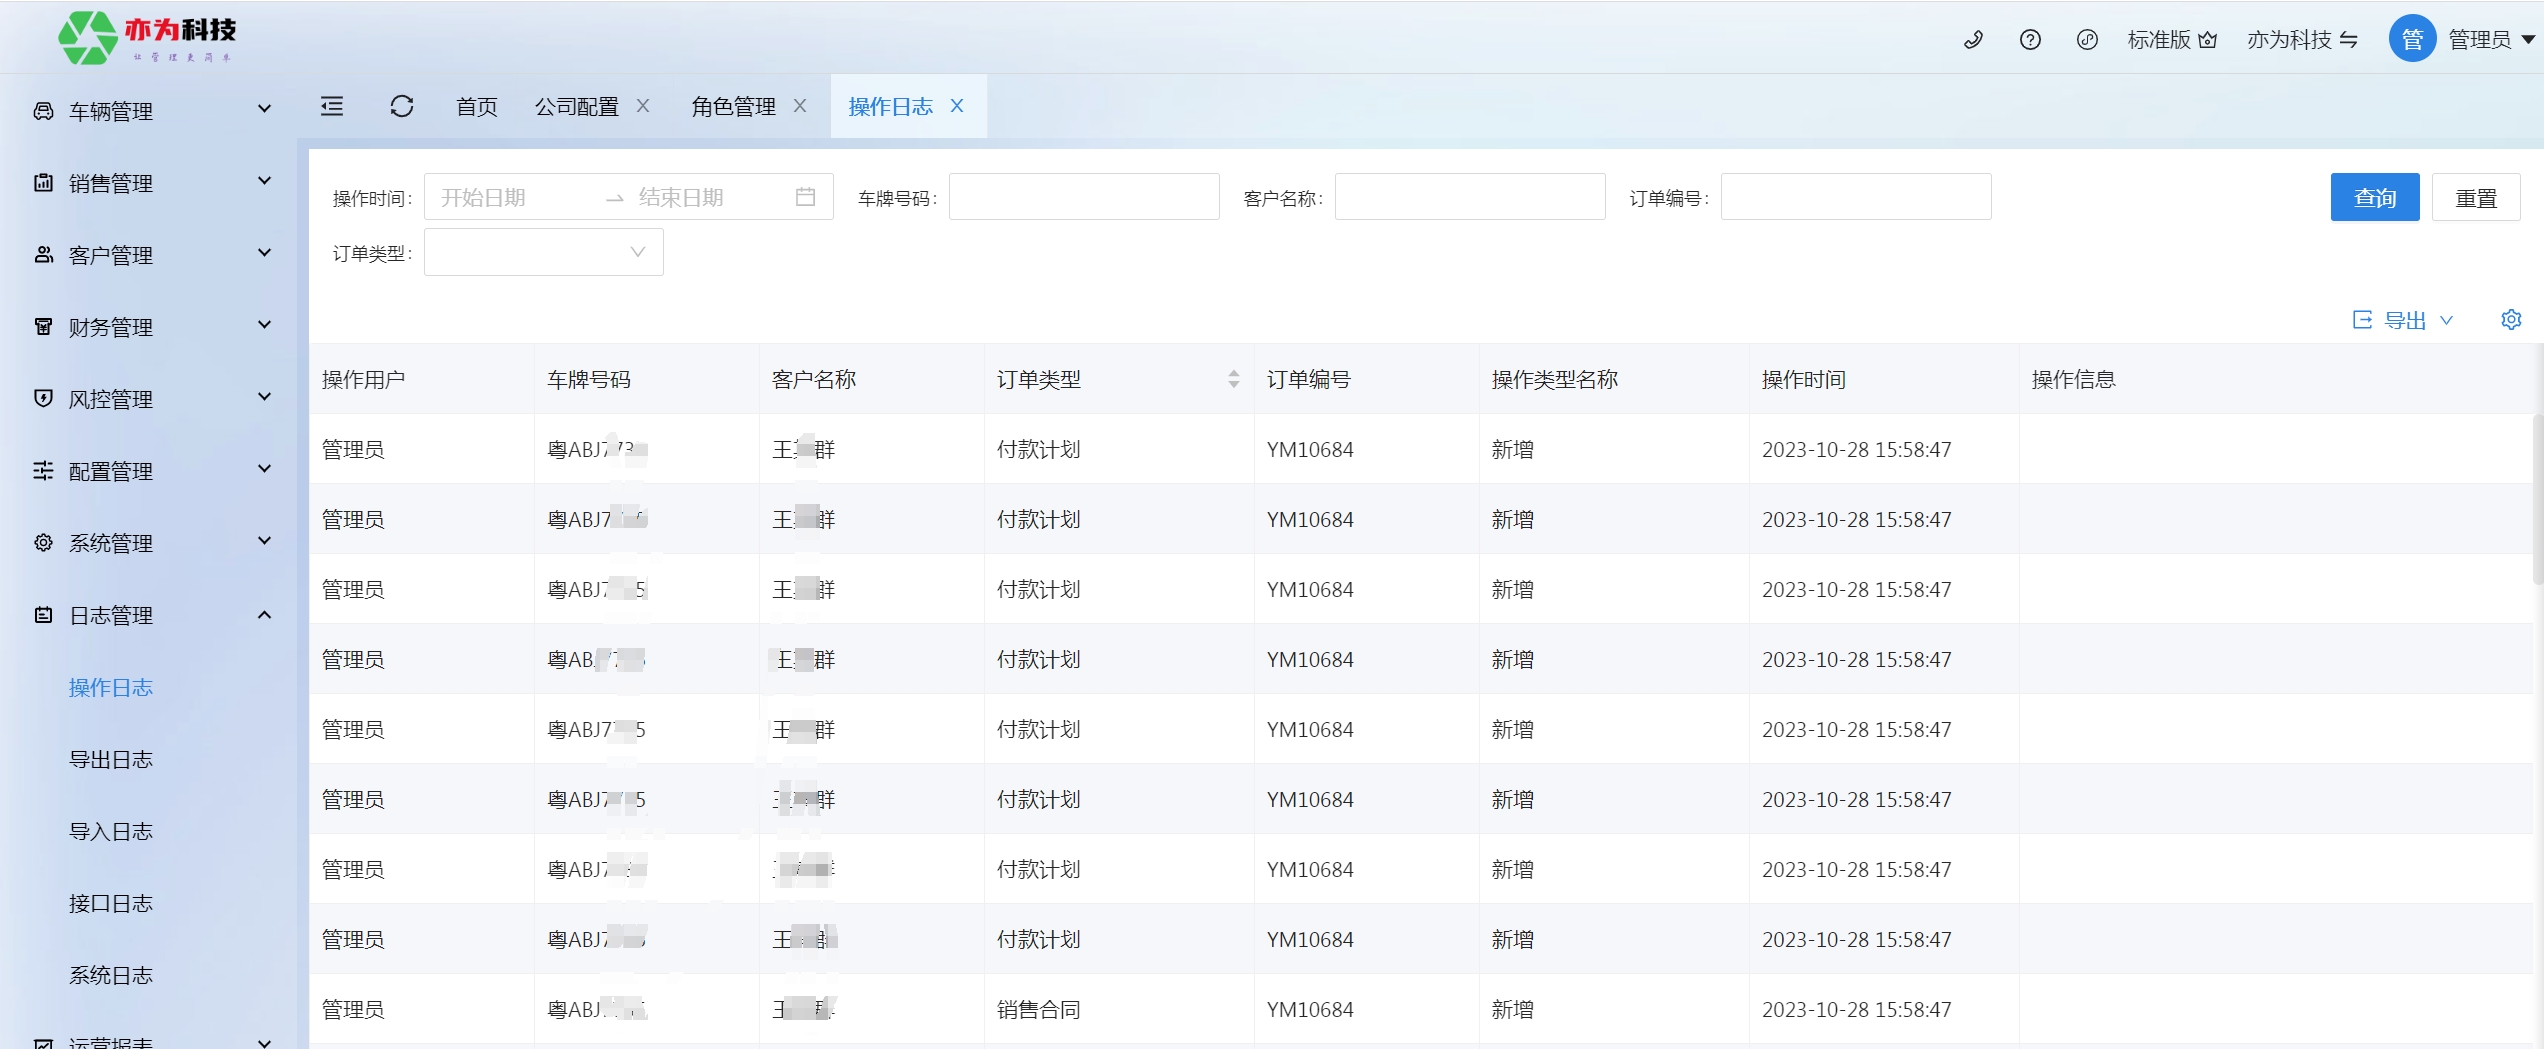Click the 亦为科技 company switch icon
2544x1049 pixels.
[2349, 40]
